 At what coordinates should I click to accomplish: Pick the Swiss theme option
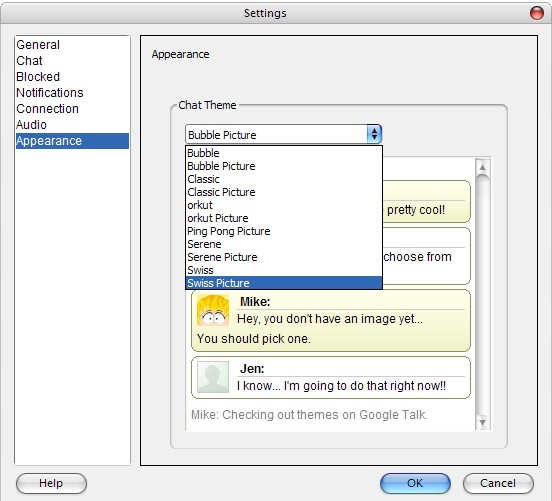pos(284,270)
